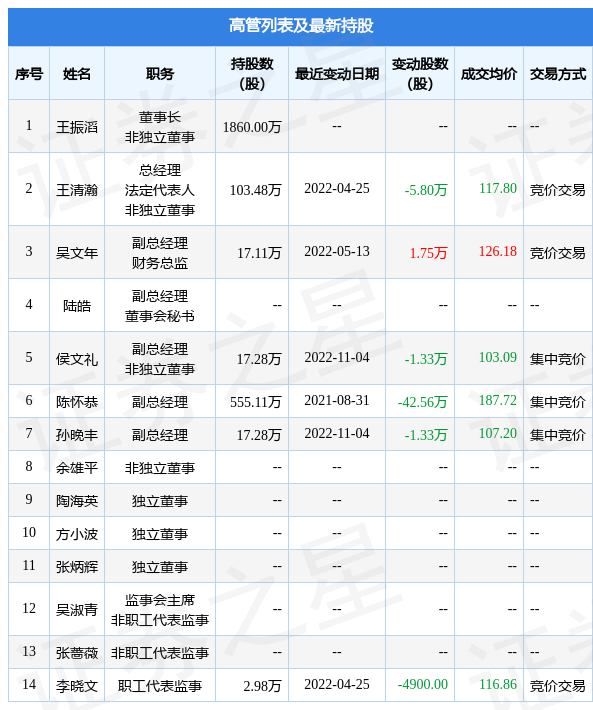Click the 2021-08-31 change date
The image size is (593, 710).
[337, 400]
